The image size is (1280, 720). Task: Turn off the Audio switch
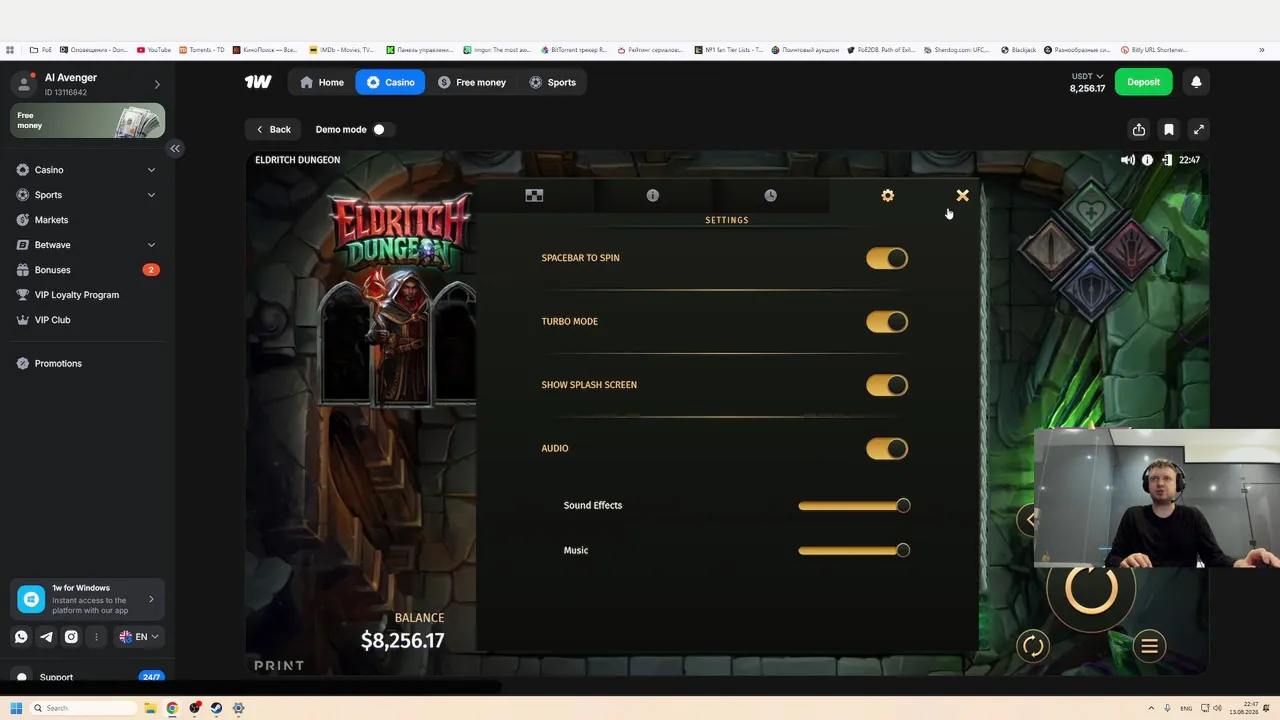coord(887,448)
